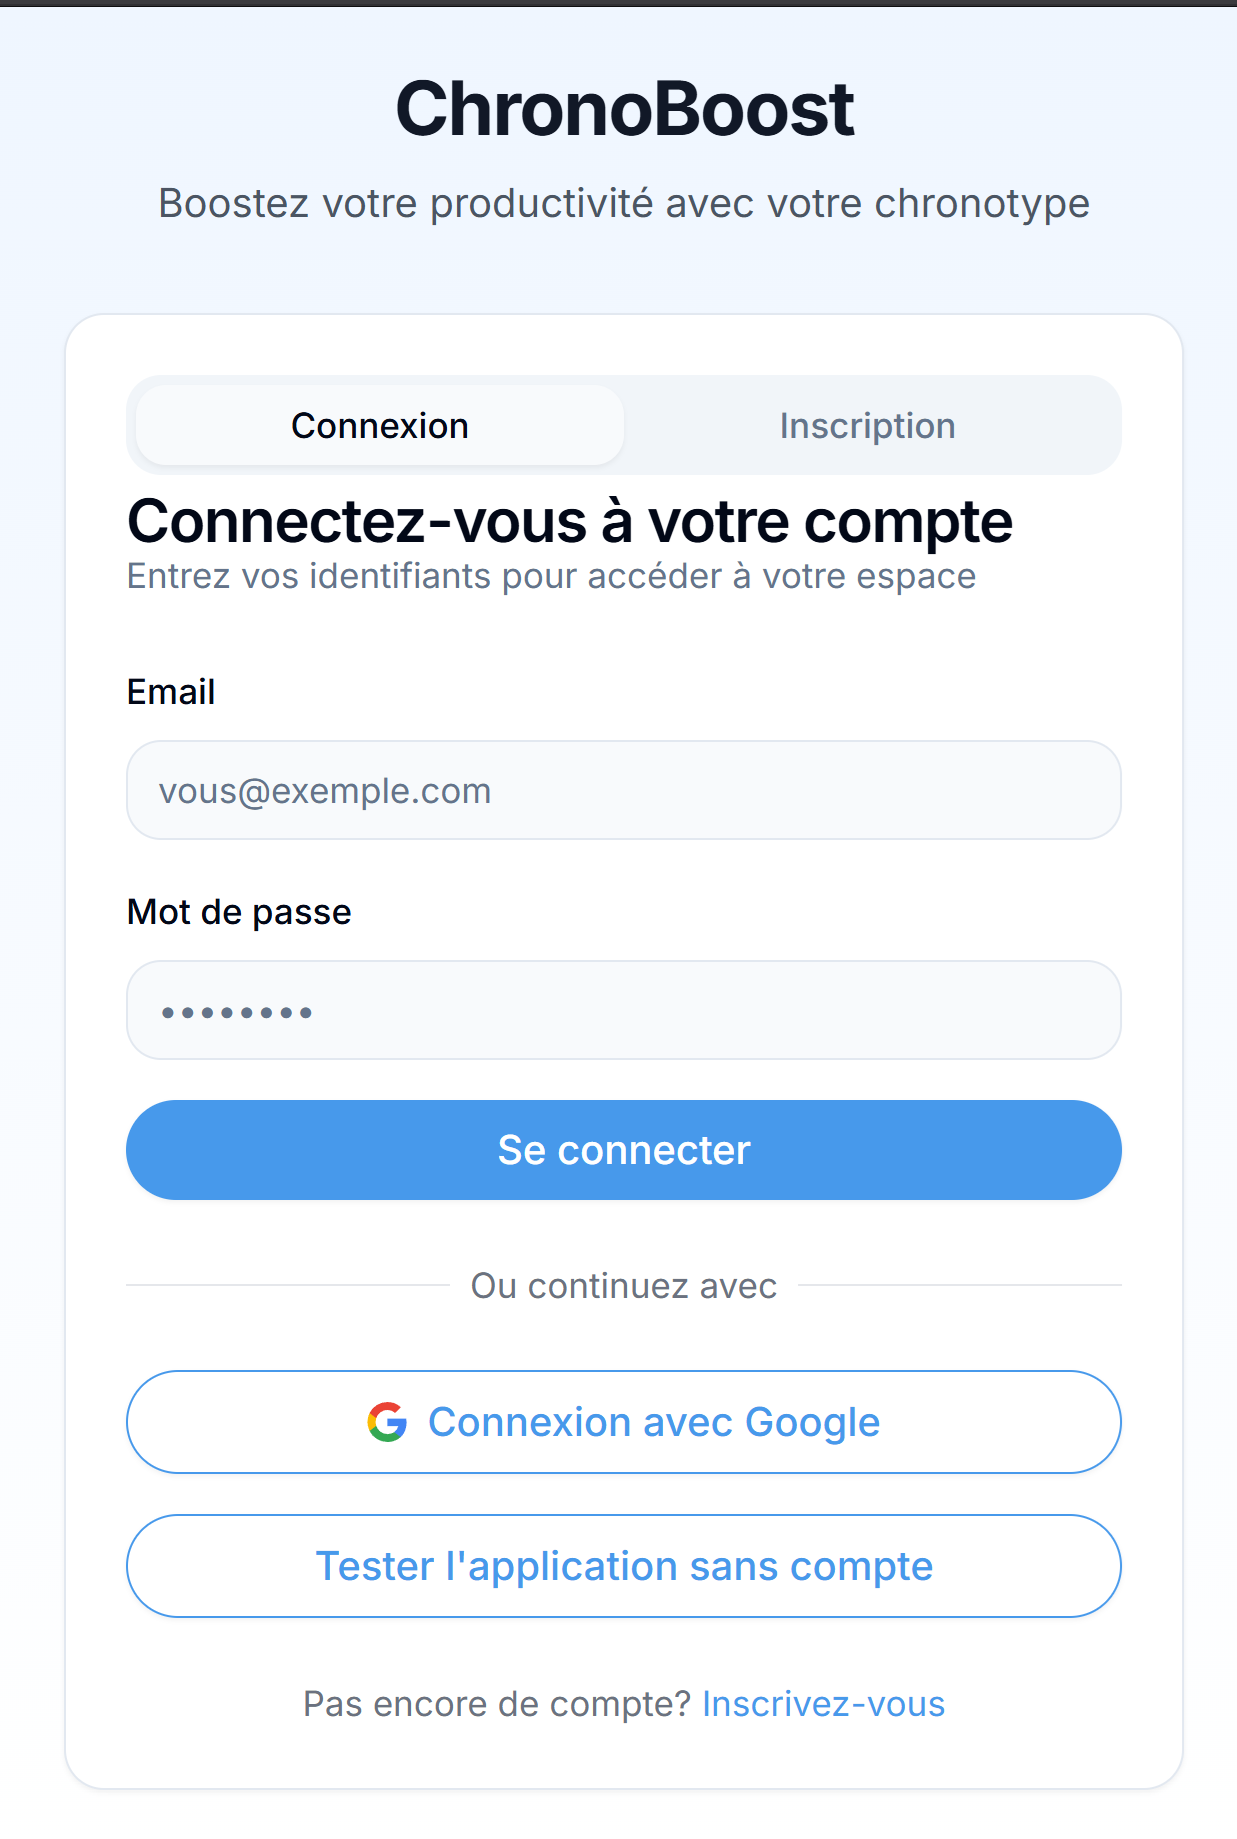Click the Pas encore de compte? text
The image size is (1237, 1839).
[497, 1704]
